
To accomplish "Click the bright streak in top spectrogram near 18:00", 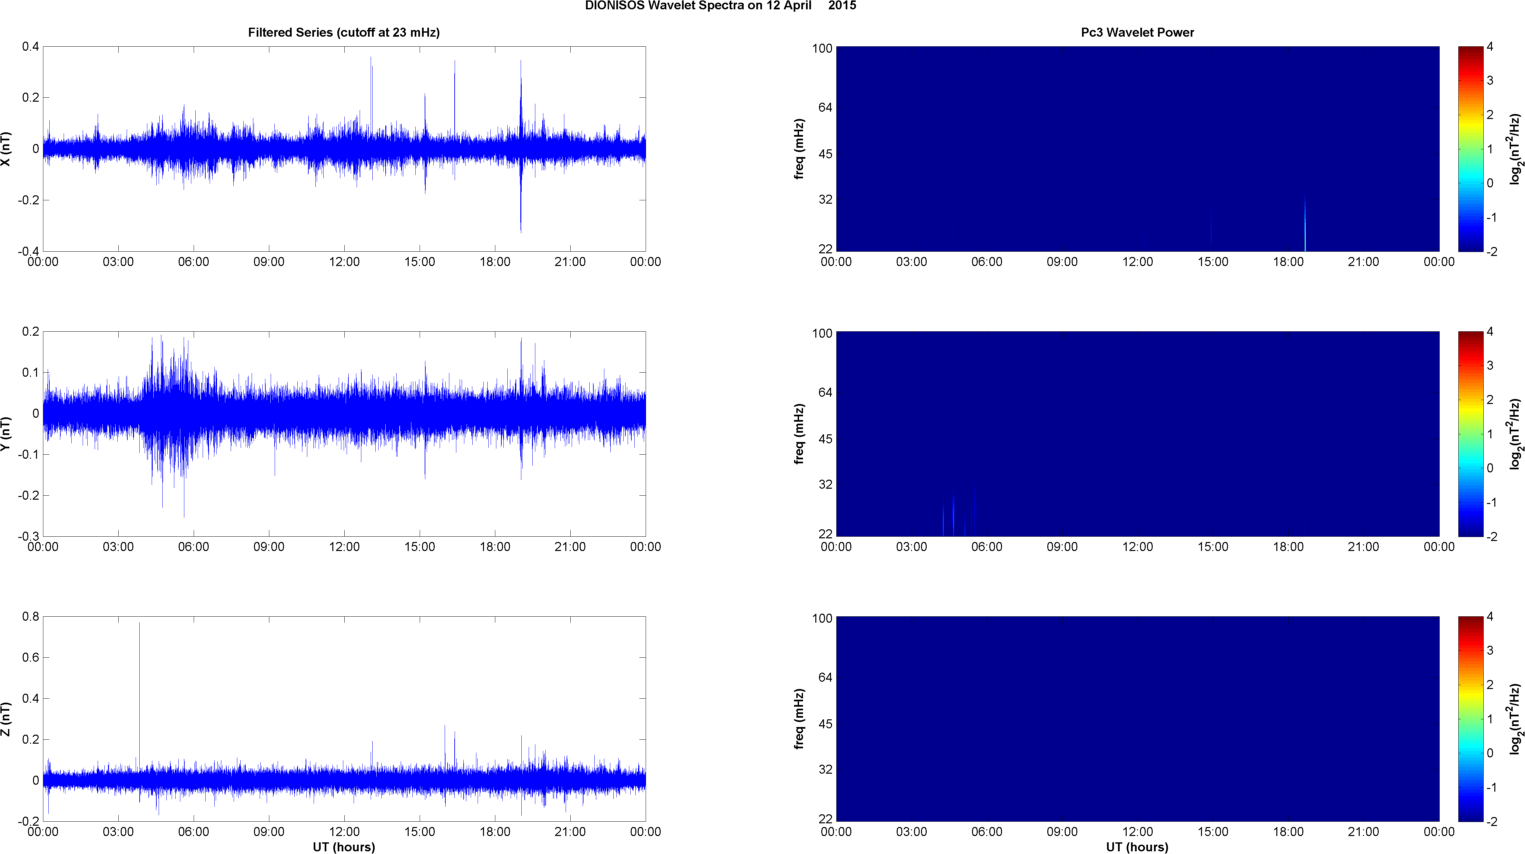I will tap(1305, 225).
